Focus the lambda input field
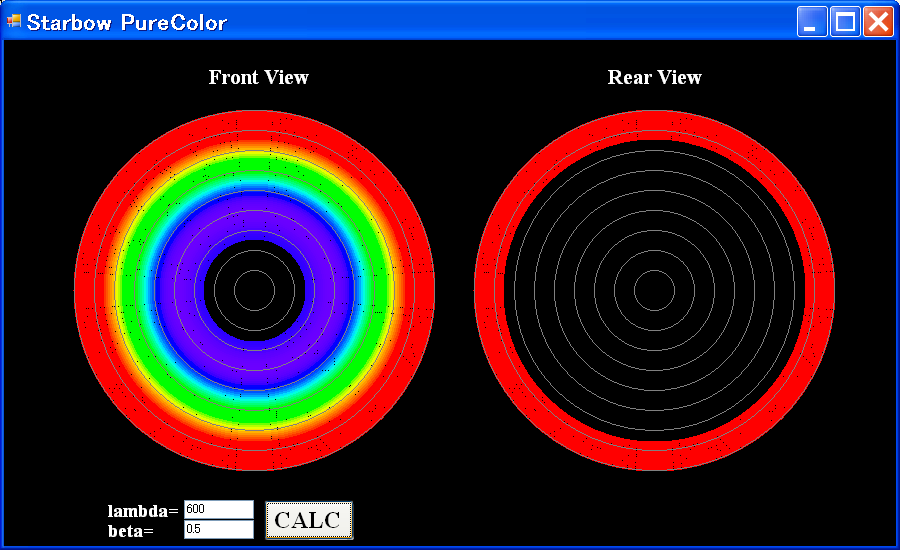Viewport: 900px width, 550px height. tap(219, 510)
